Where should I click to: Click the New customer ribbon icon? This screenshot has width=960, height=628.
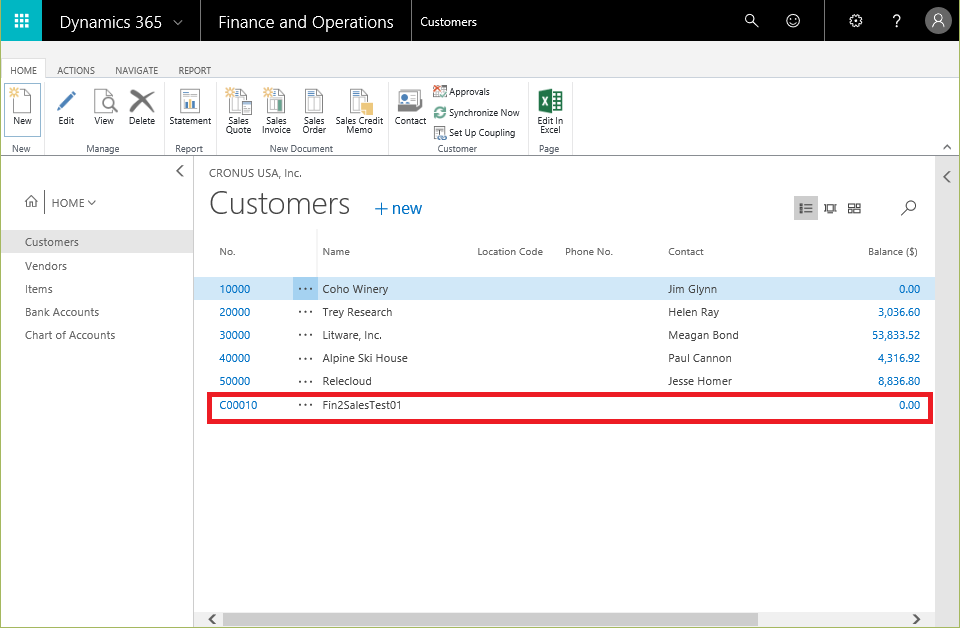tap(23, 109)
